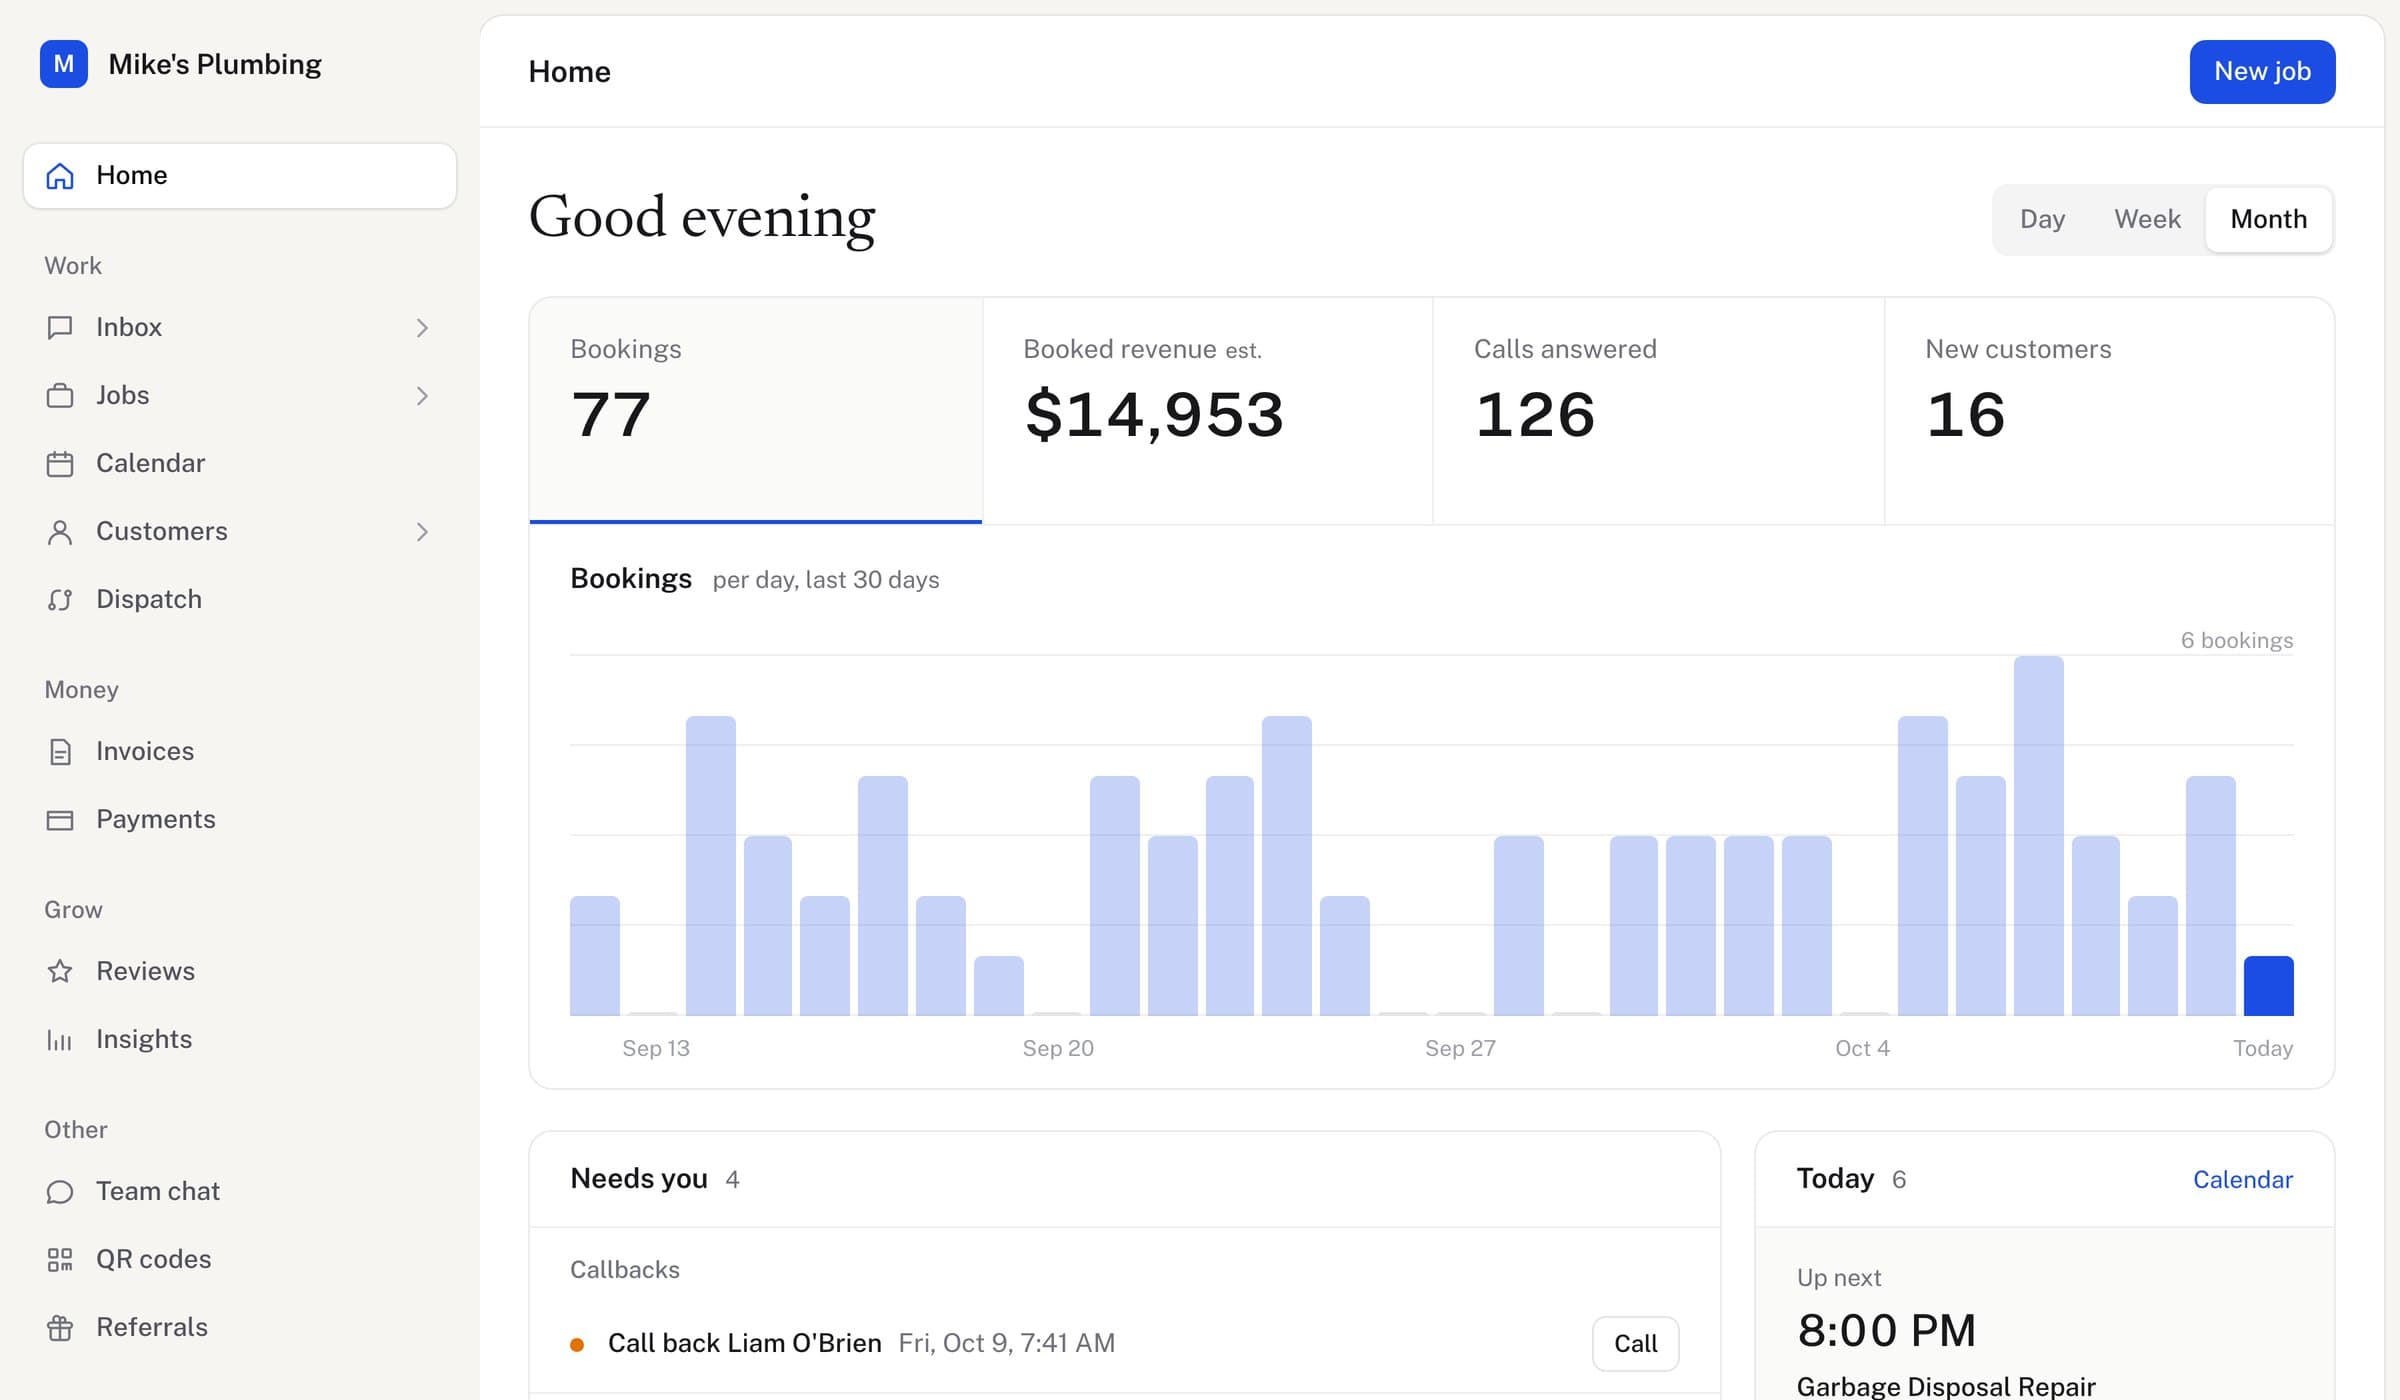Click the dark blue Today bar in chart
The height and width of the screenshot is (1400, 2400).
tap(2268, 986)
